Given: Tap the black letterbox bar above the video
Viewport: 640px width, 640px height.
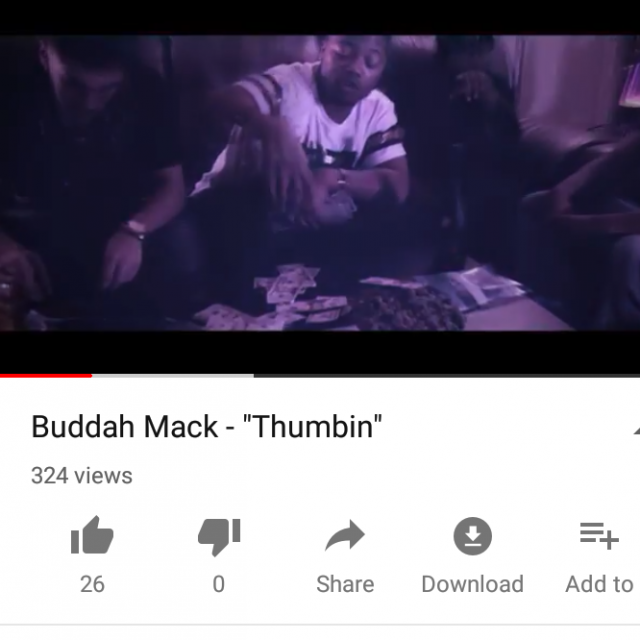Looking at the screenshot, I should (320, 17).
